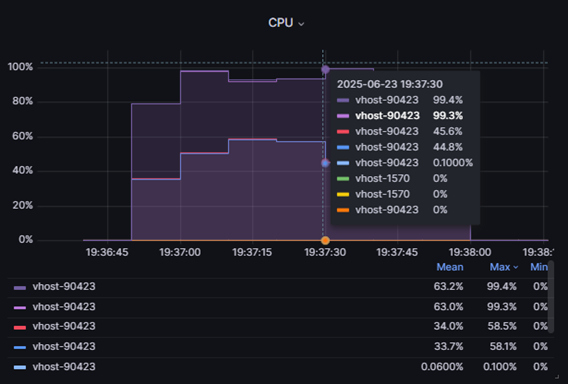Click the legend vertical scrollbar

(551, 296)
